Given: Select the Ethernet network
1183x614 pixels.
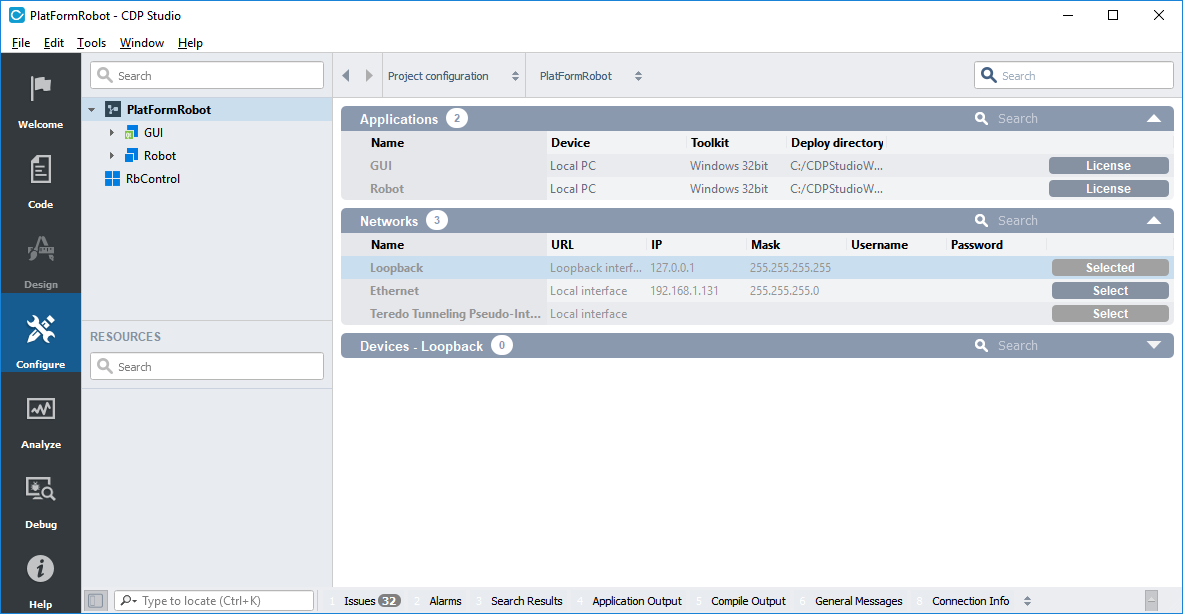Looking at the screenshot, I should [1110, 290].
